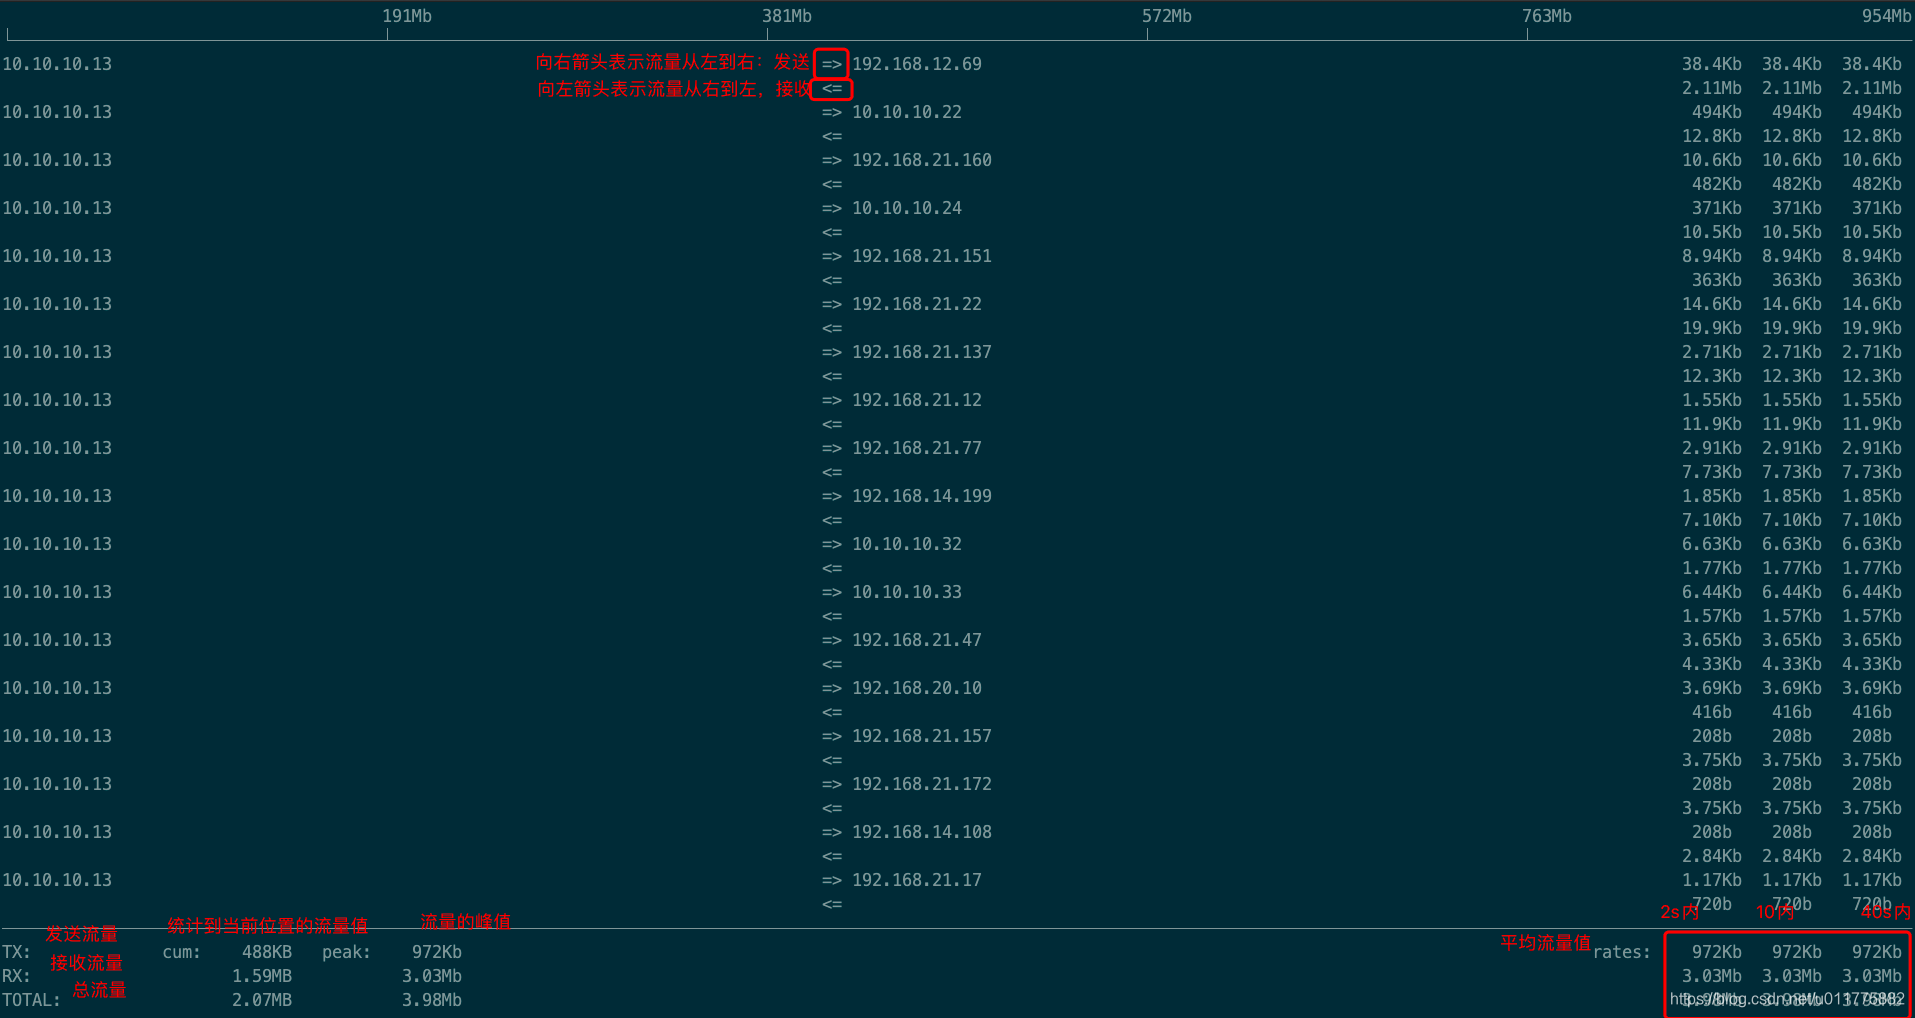This screenshot has height=1018, width=1915.
Task: Click the => arrow beside 10.10.10.33
Action: 832,592
